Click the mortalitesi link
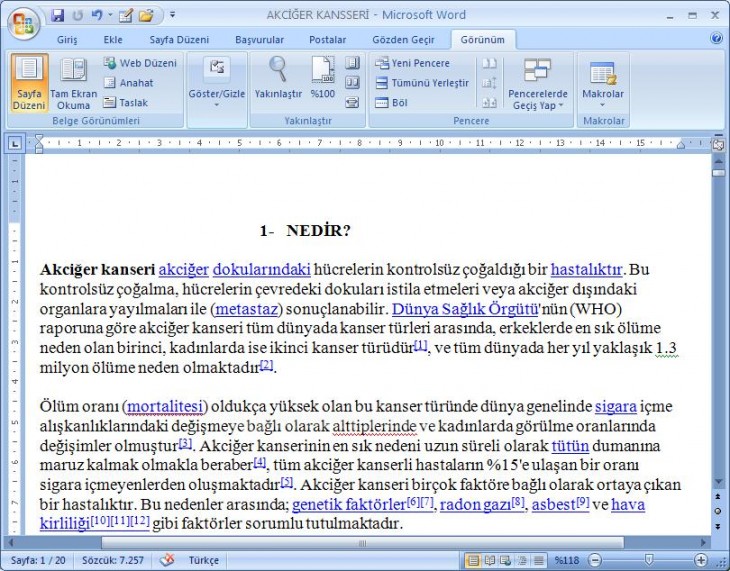The width and height of the screenshot is (730, 571). (x=165, y=407)
